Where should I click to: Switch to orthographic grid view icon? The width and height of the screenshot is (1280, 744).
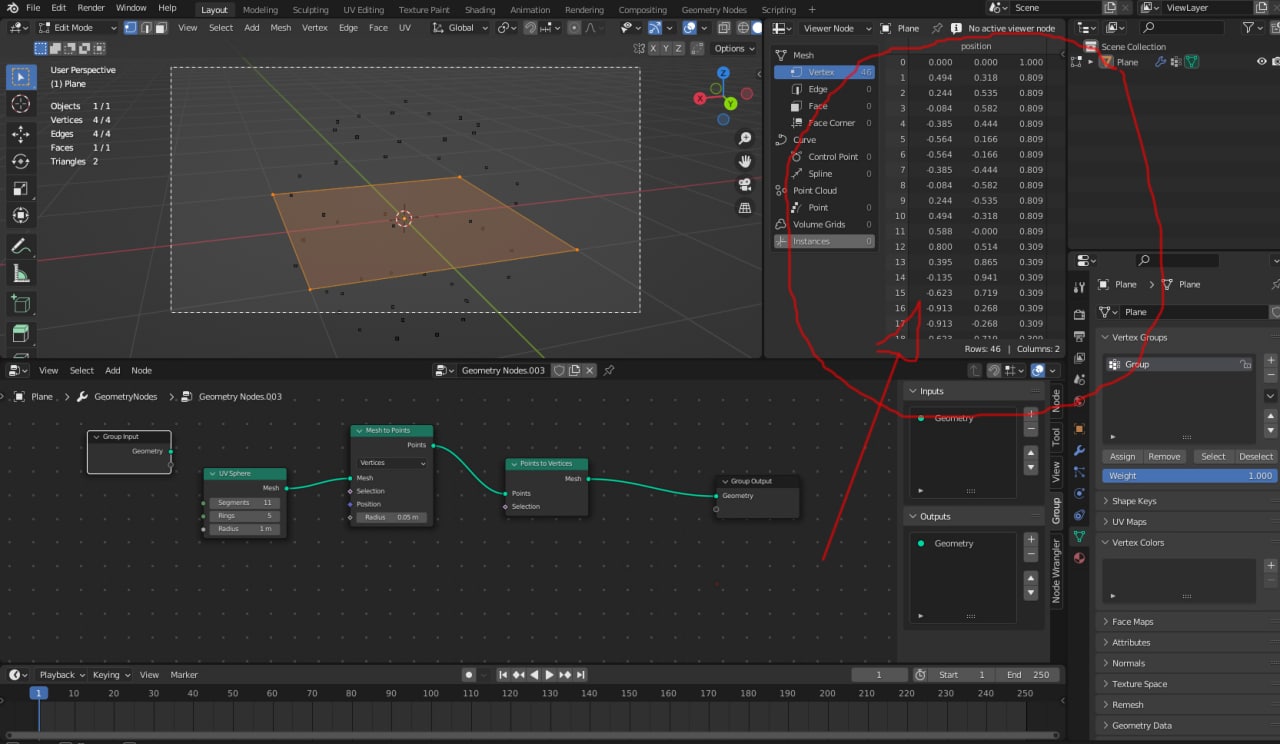[x=744, y=208]
